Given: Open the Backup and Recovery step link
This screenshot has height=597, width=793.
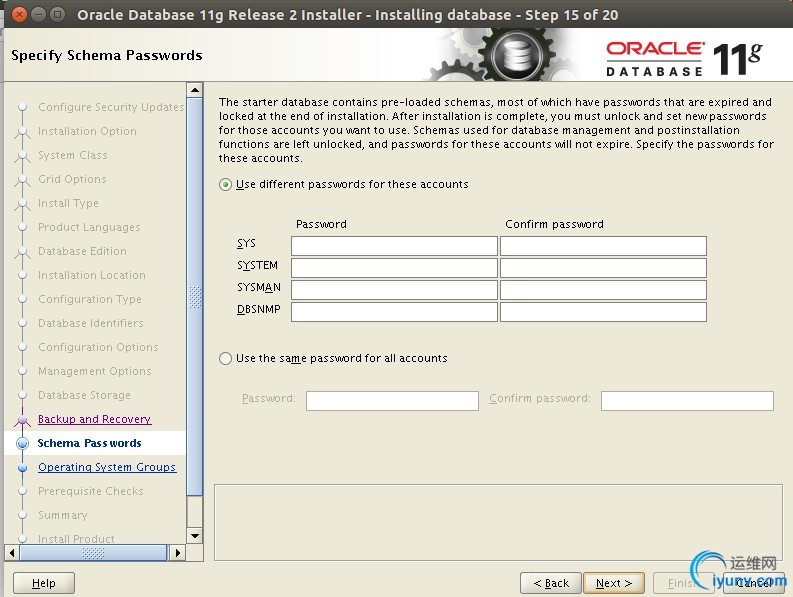Looking at the screenshot, I should click(x=95, y=419).
